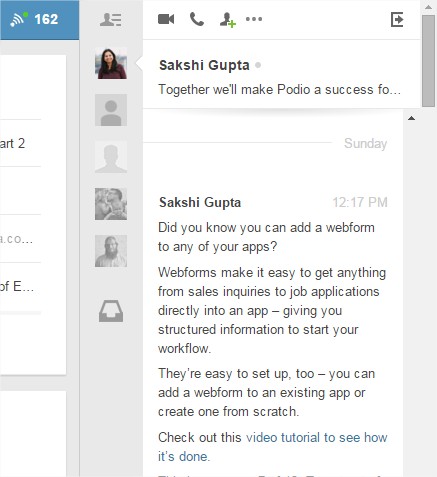Select Sakshi Gupta's avatar in the sidebar
Image resolution: width=437 pixels, height=477 pixels.
pos(111,63)
